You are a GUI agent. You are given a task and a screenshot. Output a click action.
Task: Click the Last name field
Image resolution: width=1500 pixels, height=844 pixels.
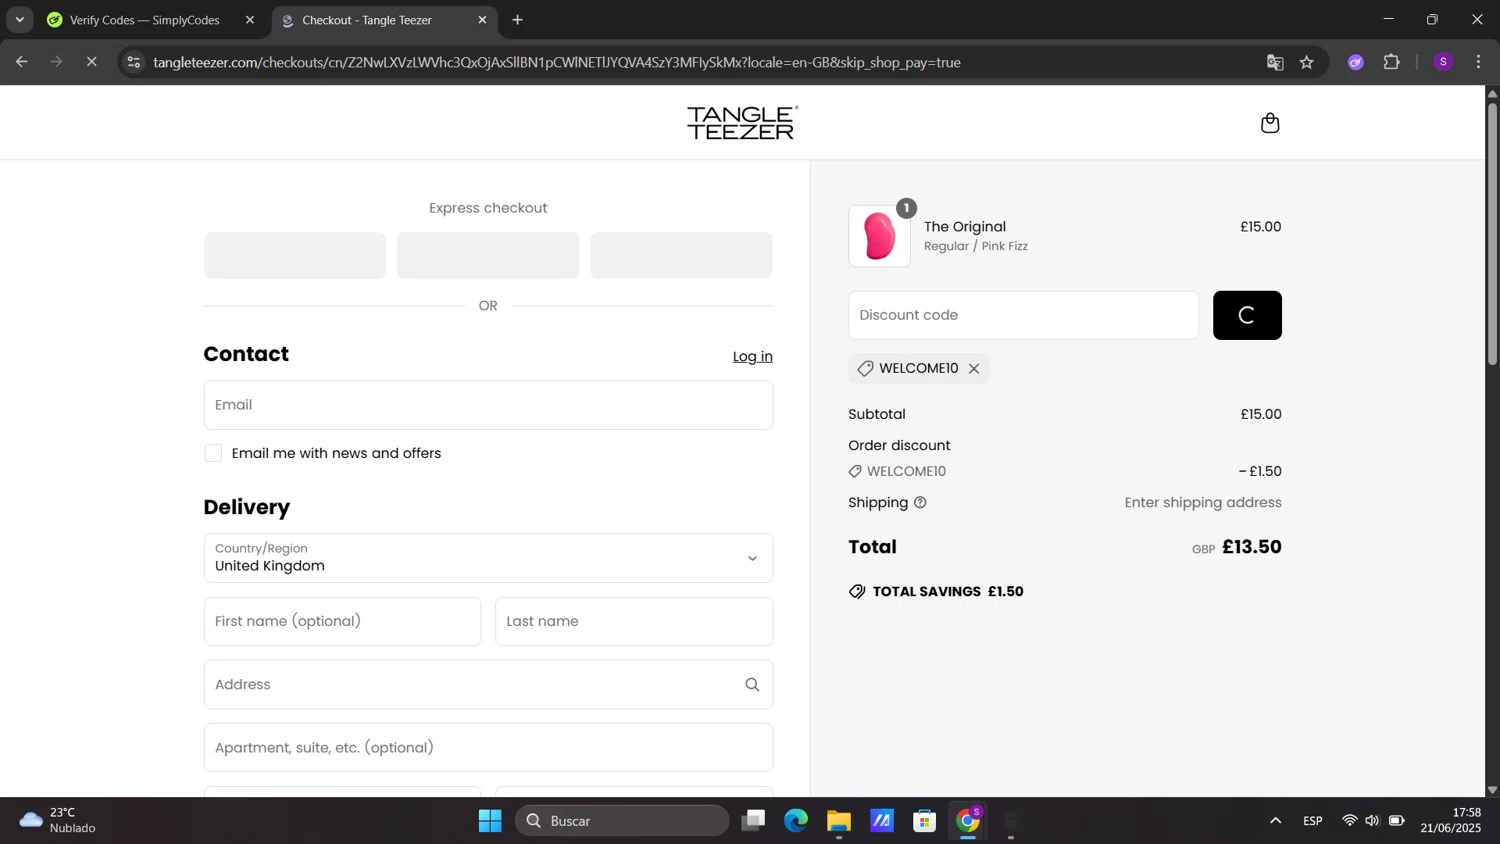tap(634, 621)
